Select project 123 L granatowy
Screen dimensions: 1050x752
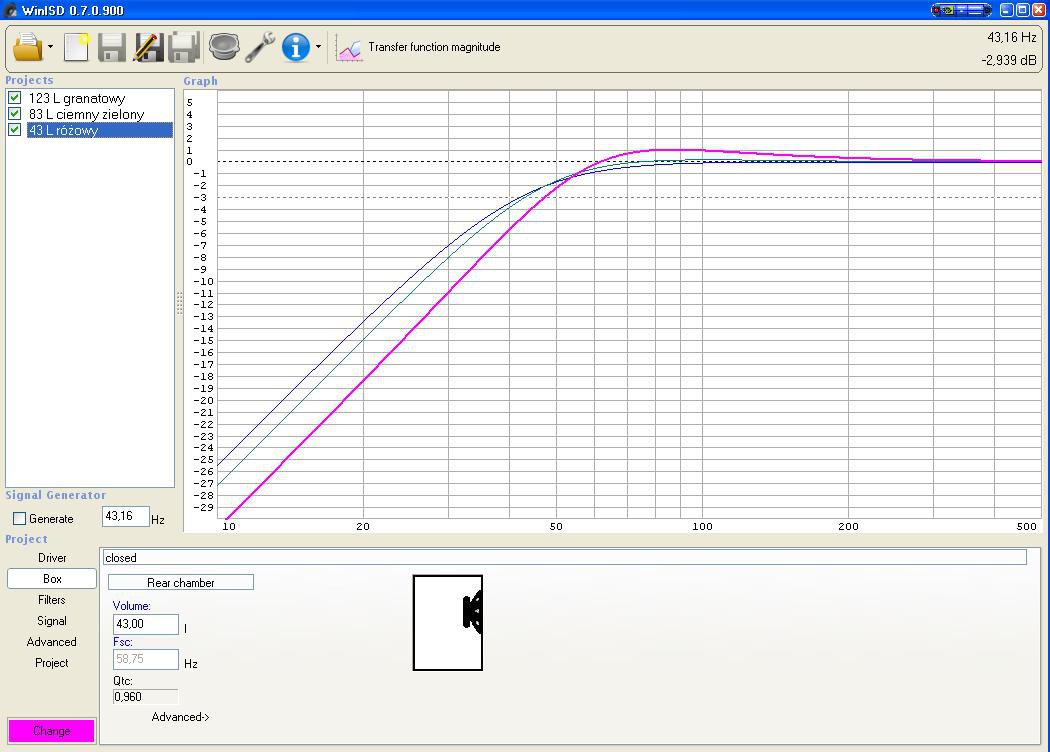[x=77, y=98]
